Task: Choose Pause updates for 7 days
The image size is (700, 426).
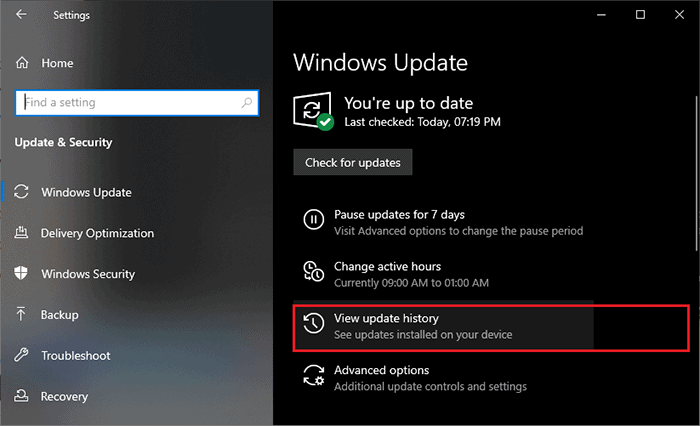Action: [x=443, y=222]
